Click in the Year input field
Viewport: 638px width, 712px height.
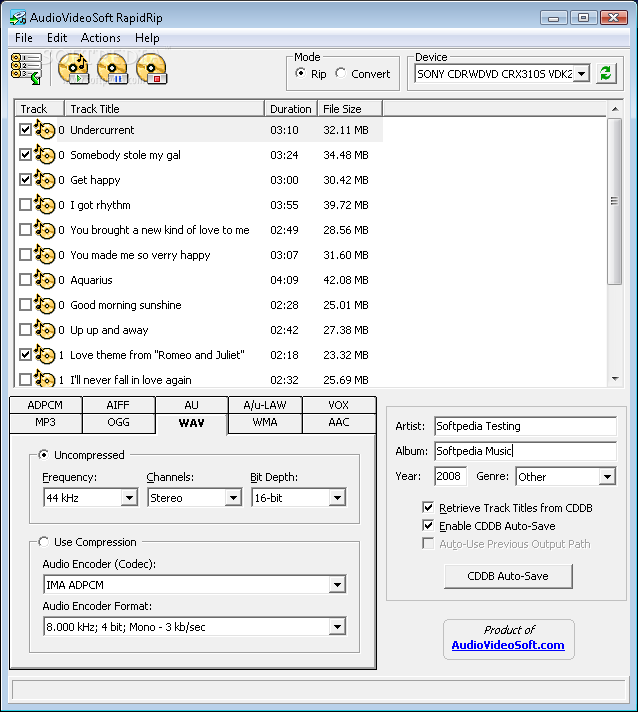tap(450, 476)
